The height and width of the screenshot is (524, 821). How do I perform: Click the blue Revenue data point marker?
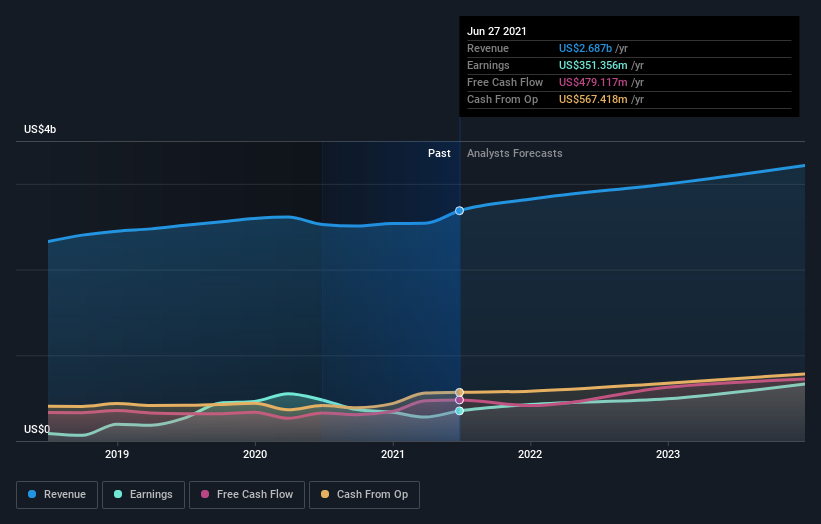[x=459, y=210]
